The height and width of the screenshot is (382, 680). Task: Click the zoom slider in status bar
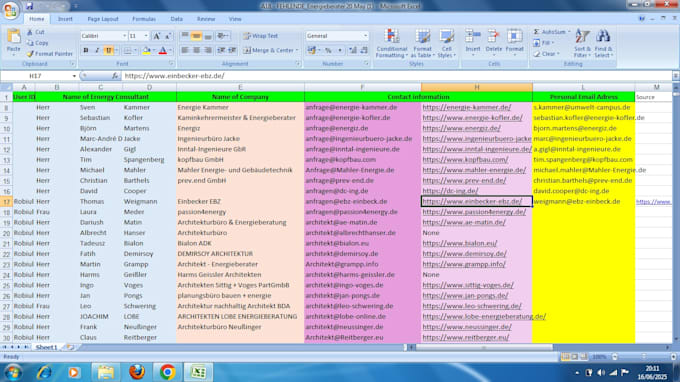pos(644,357)
